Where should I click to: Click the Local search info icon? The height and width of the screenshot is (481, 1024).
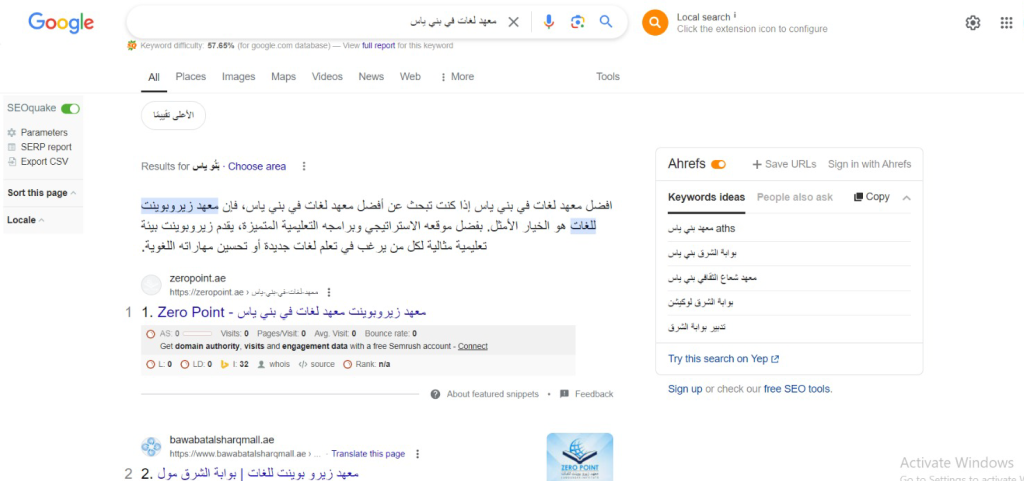tap(735, 15)
